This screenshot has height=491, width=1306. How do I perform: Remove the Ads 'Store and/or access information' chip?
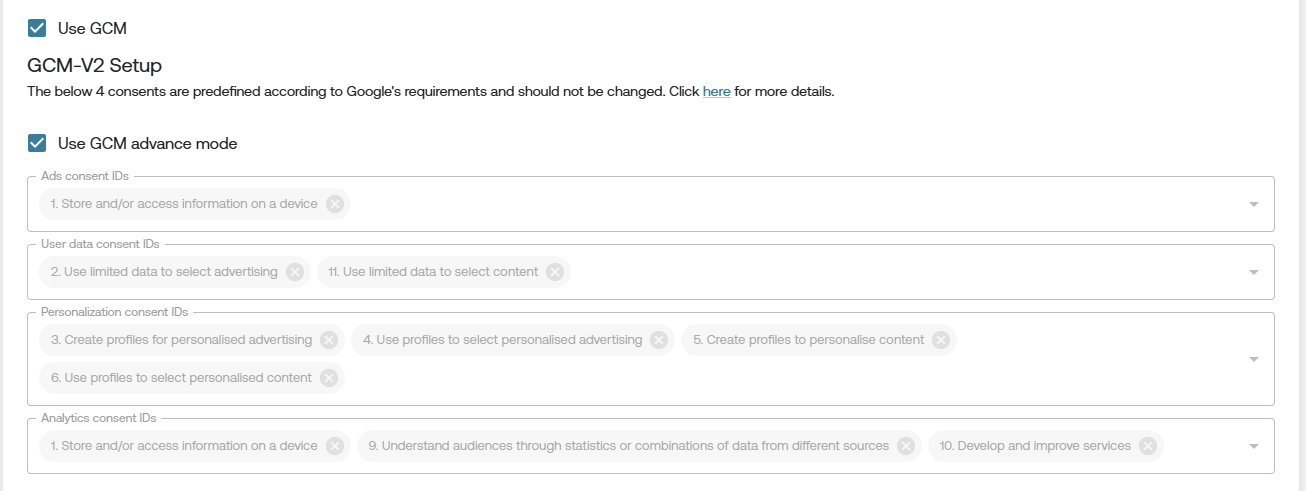tap(335, 204)
